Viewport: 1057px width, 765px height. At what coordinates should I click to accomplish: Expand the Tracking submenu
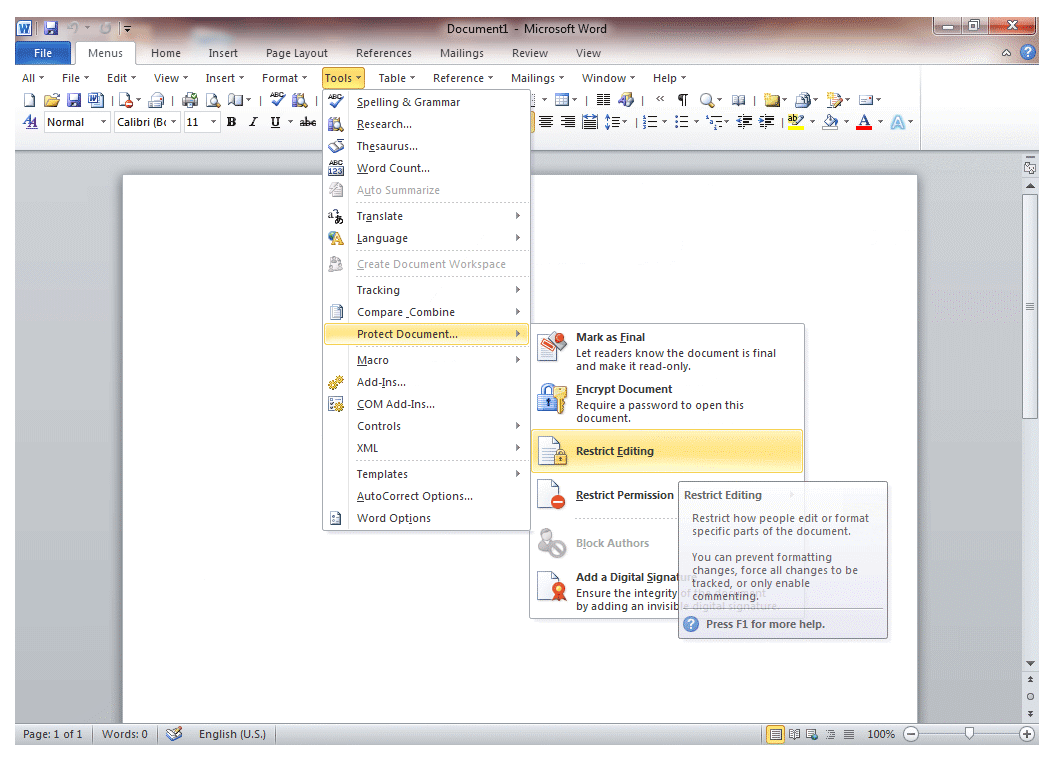click(x=426, y=290)
